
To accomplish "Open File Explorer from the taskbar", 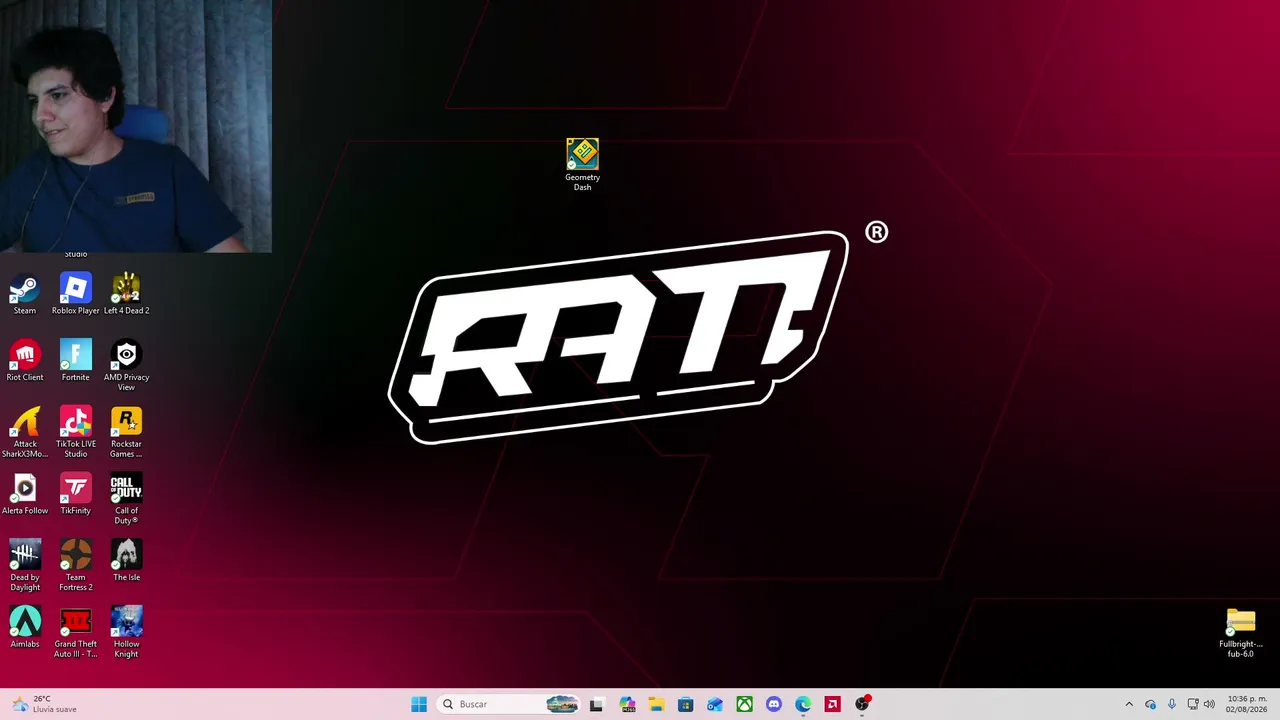I will (x=656, y=704).
